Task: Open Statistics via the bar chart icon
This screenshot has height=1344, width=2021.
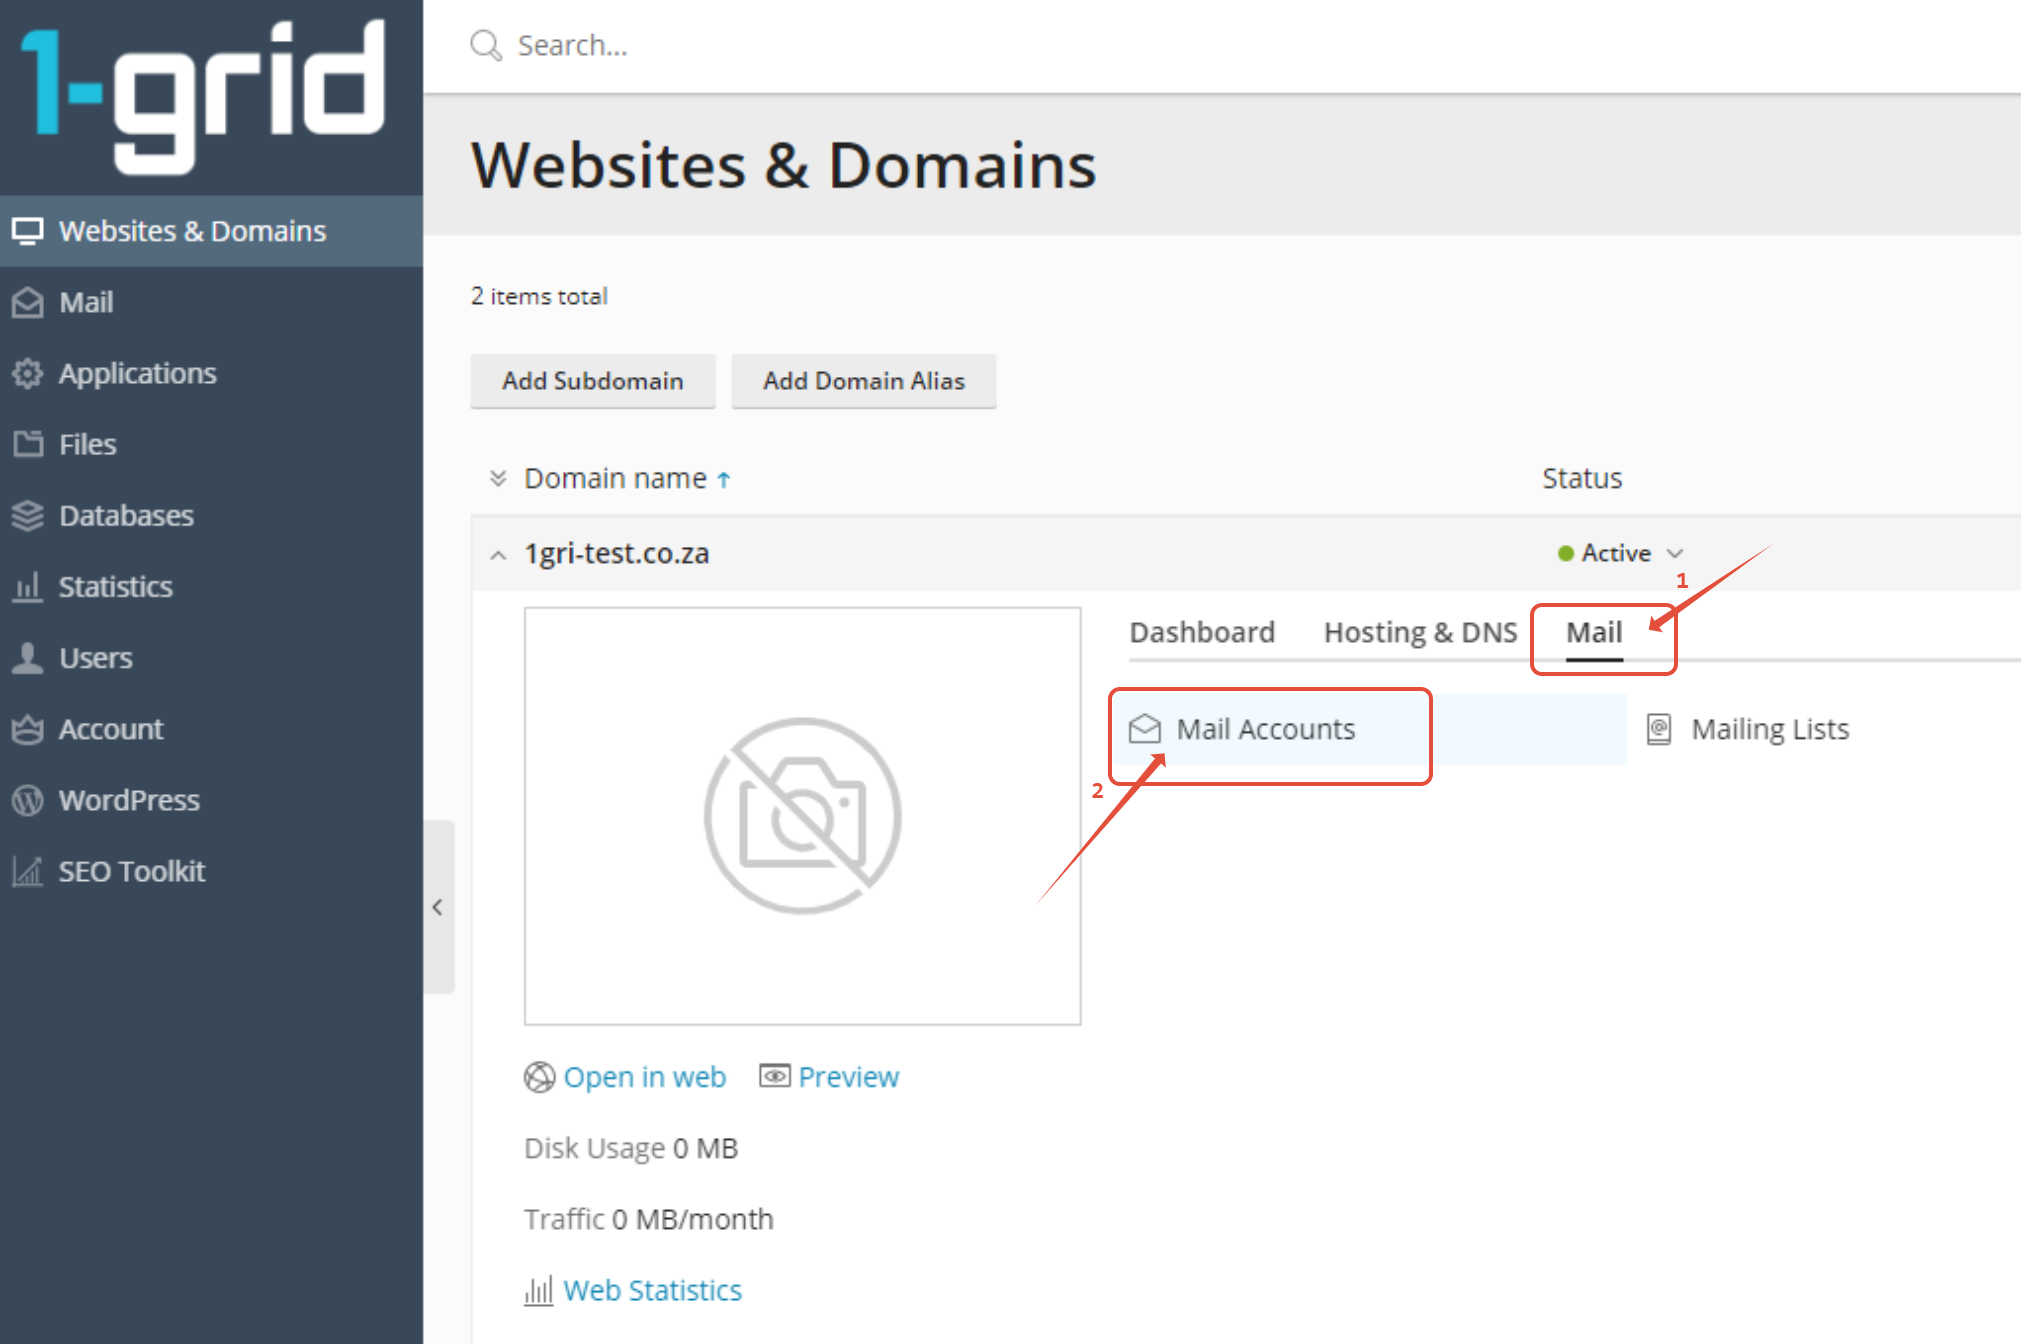Action: (x=28, y=587)
